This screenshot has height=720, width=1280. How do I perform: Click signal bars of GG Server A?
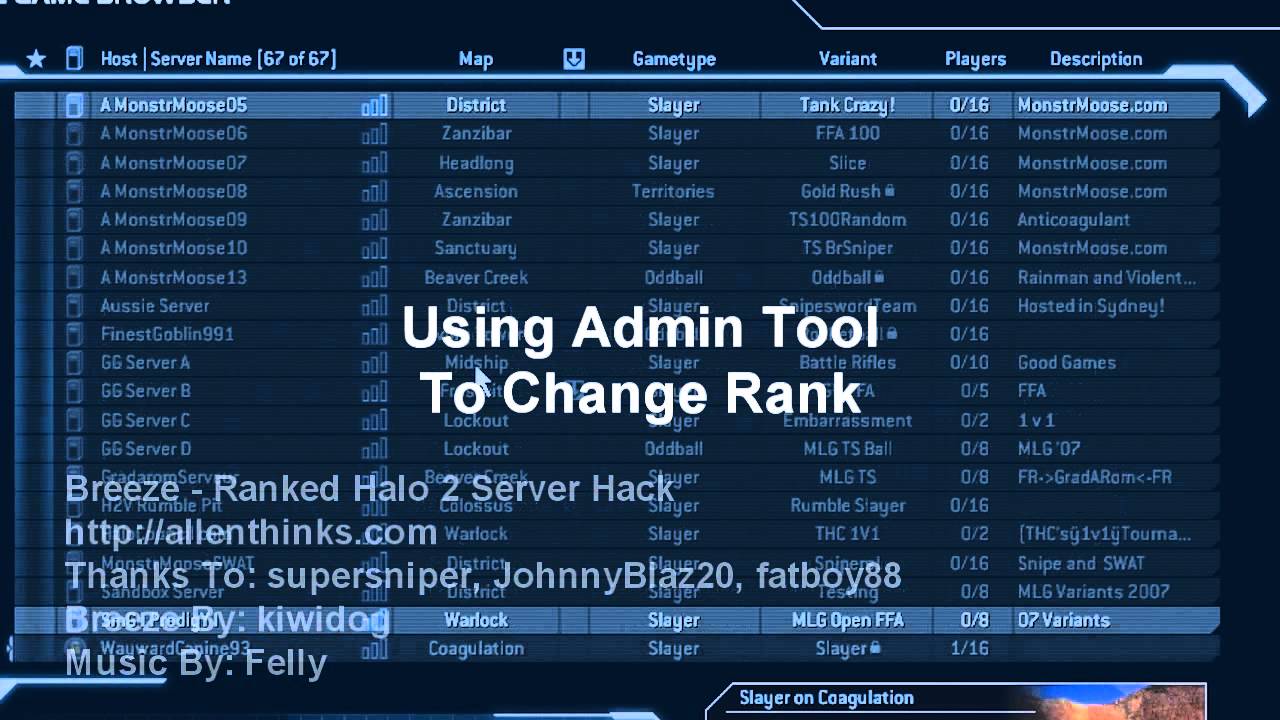click(374, 363)
